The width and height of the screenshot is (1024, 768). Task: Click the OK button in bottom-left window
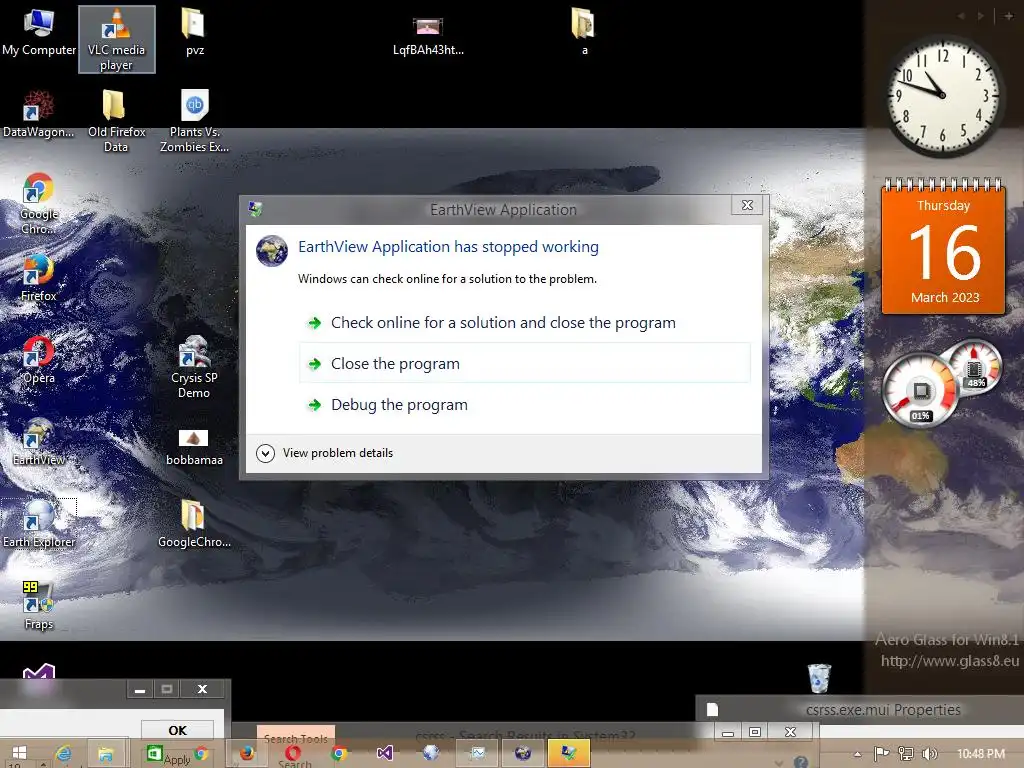(x=177, y=730)
